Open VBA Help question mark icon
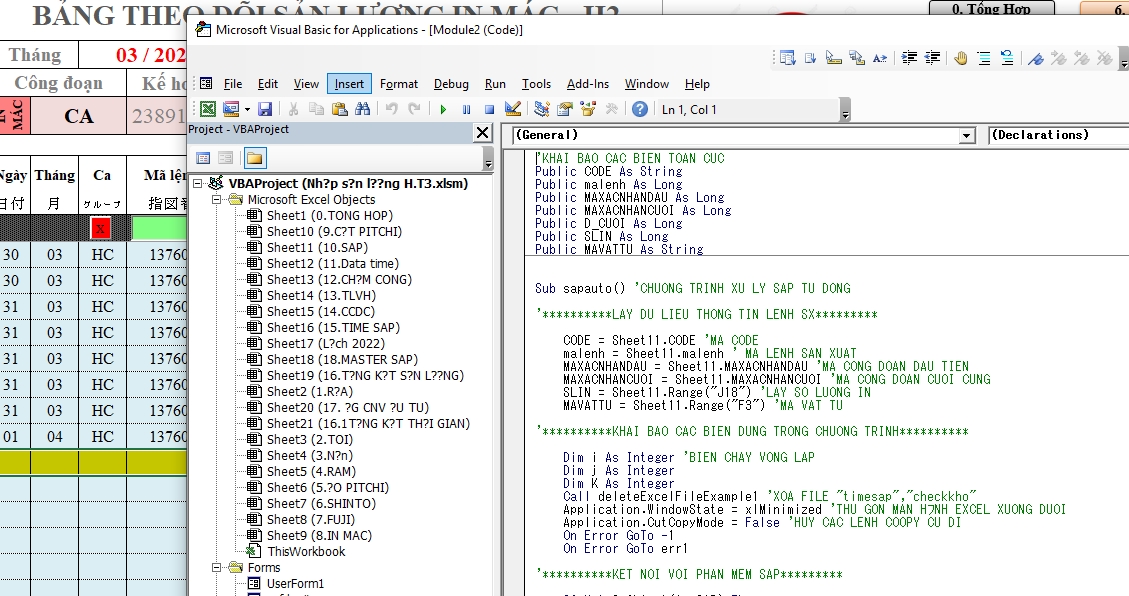Screen dimensions: 1129x596 click(639, 109)
